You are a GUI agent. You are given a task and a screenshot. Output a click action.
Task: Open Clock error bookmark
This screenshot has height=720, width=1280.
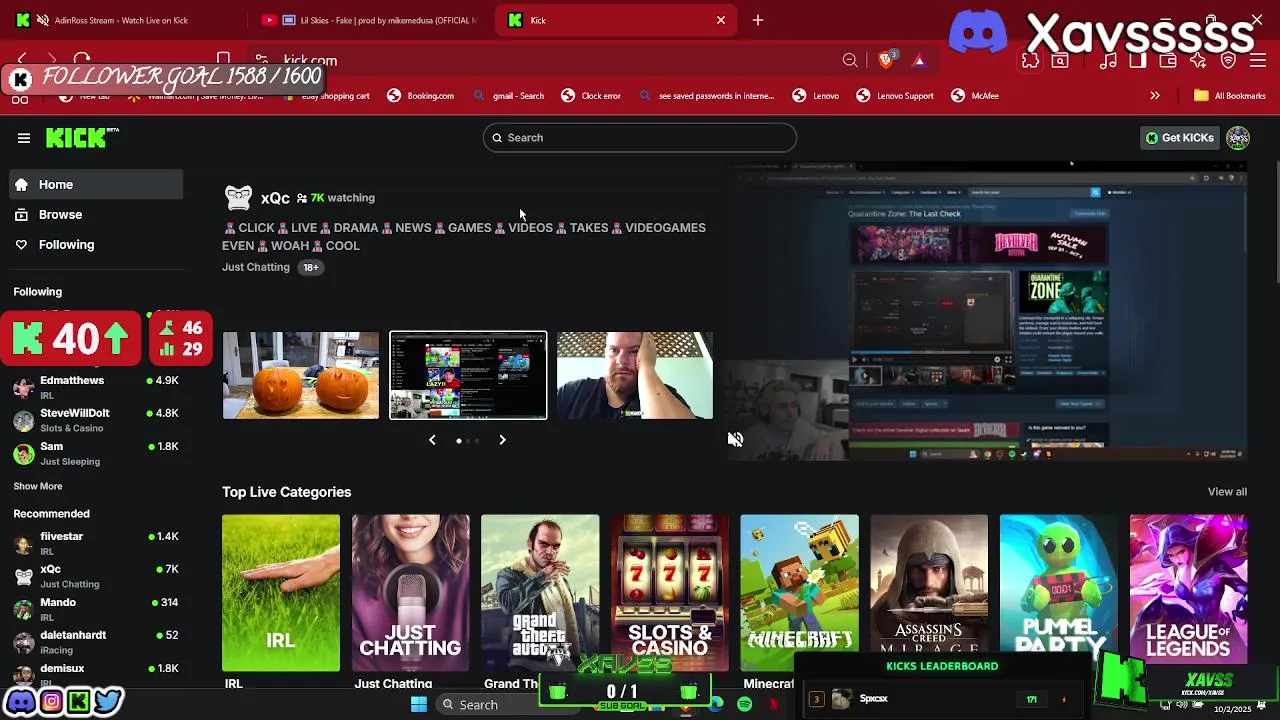coord(591,96)
